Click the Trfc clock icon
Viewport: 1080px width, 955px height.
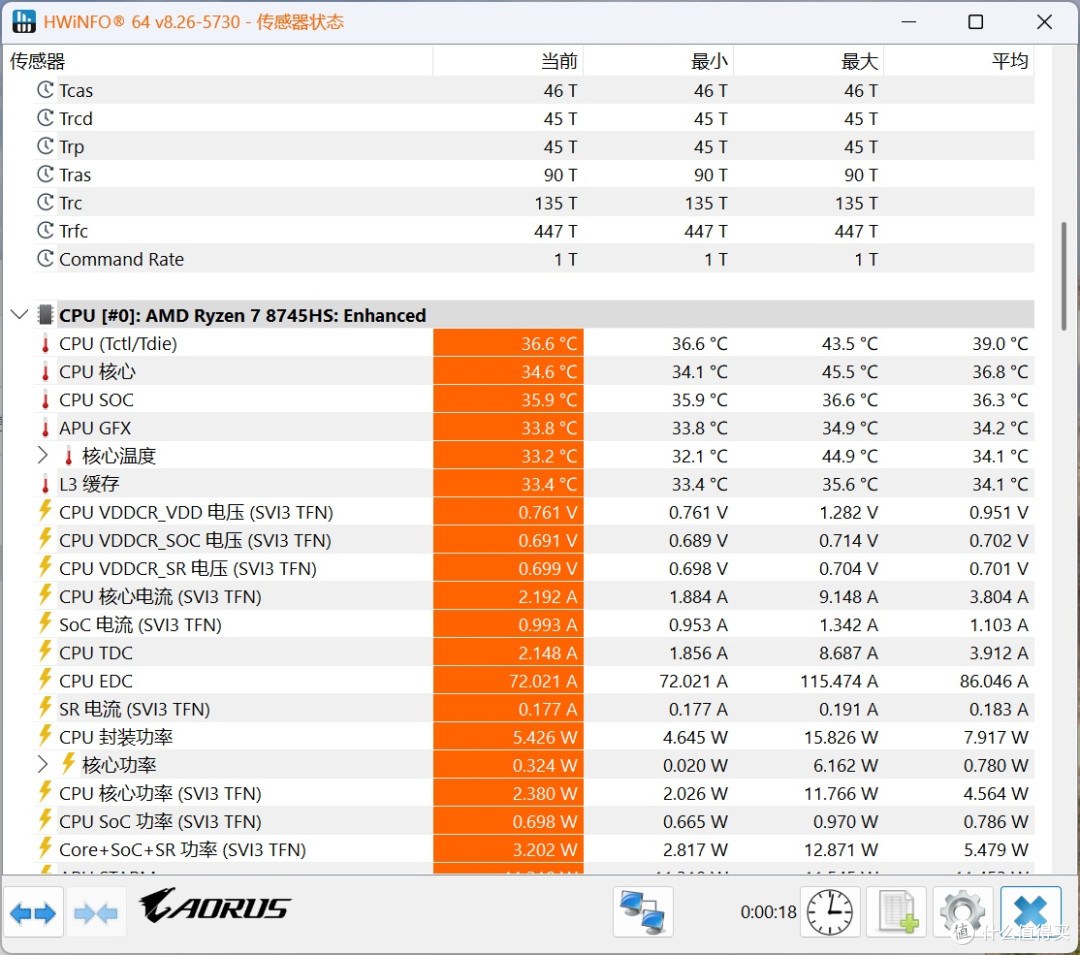click(x=45, y=230)
